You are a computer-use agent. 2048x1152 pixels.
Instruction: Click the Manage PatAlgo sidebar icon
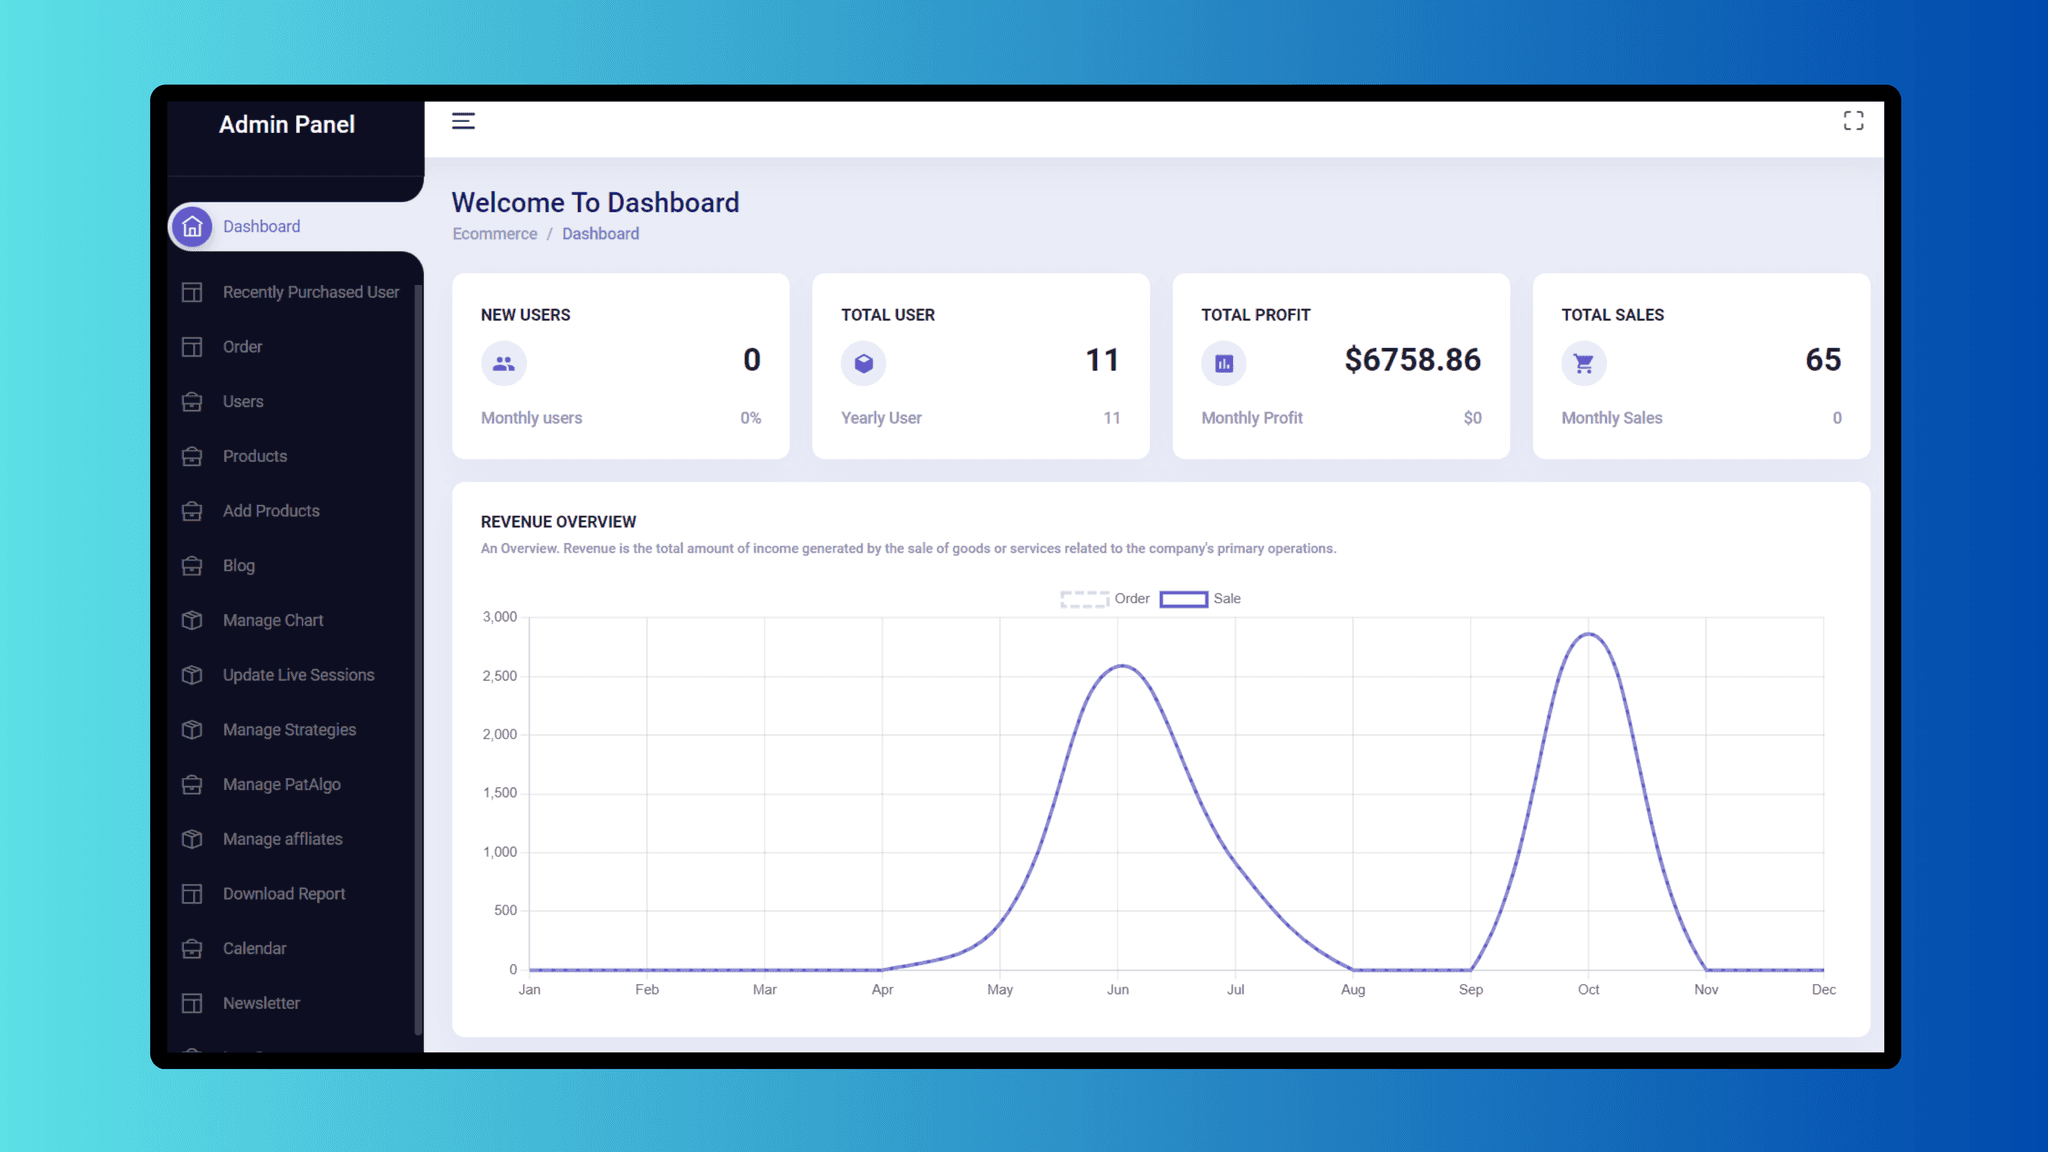[x=192, y=785]
